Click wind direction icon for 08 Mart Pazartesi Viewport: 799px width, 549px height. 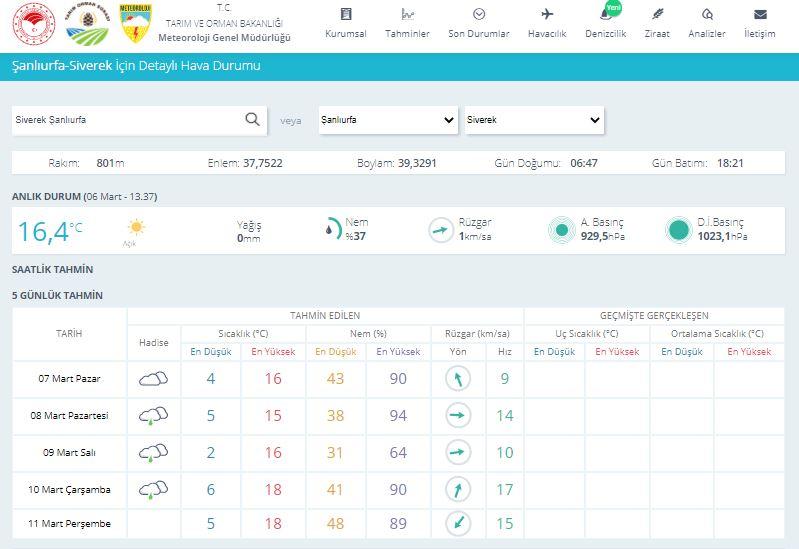click(458, 415)
